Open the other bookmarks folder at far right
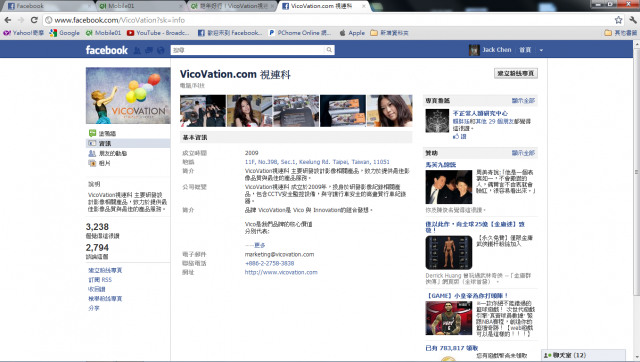Screen dimensions: 640x362 pyautogui.click(x=621, y=33)
